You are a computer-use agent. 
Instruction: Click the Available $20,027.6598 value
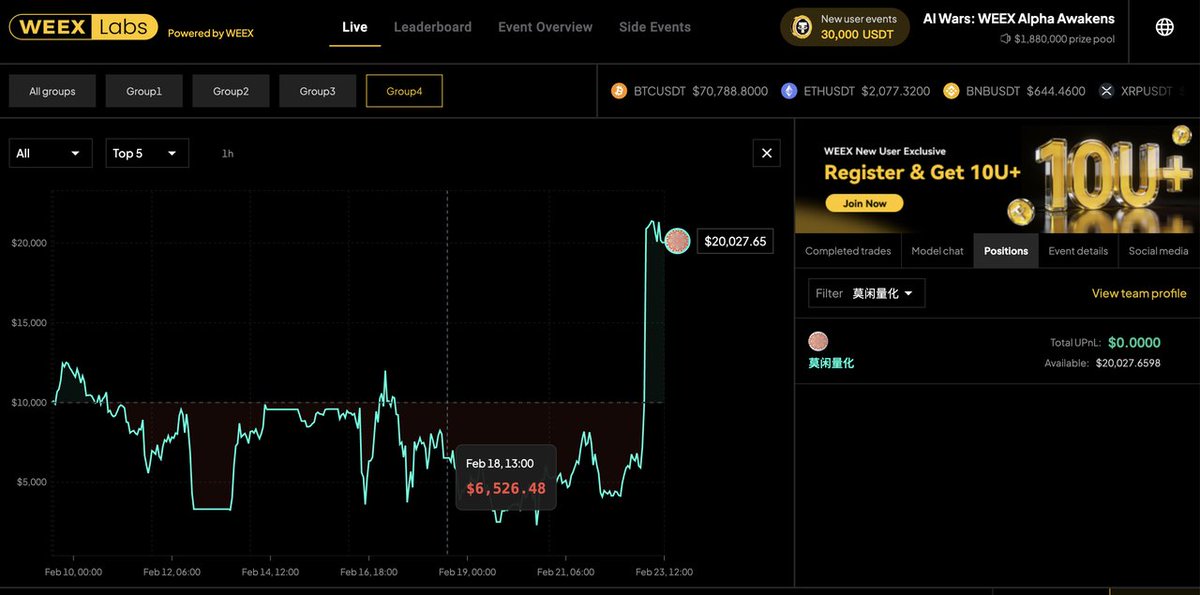point(1128,363)
